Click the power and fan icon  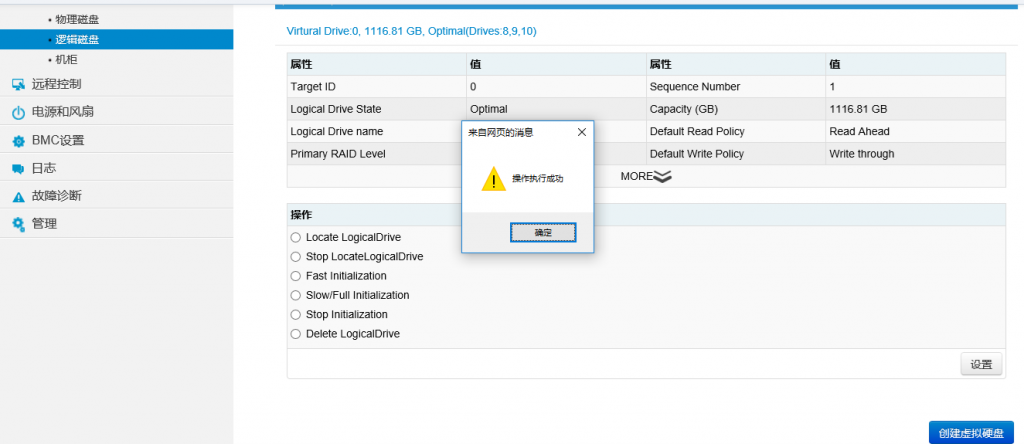pos(18,112)
